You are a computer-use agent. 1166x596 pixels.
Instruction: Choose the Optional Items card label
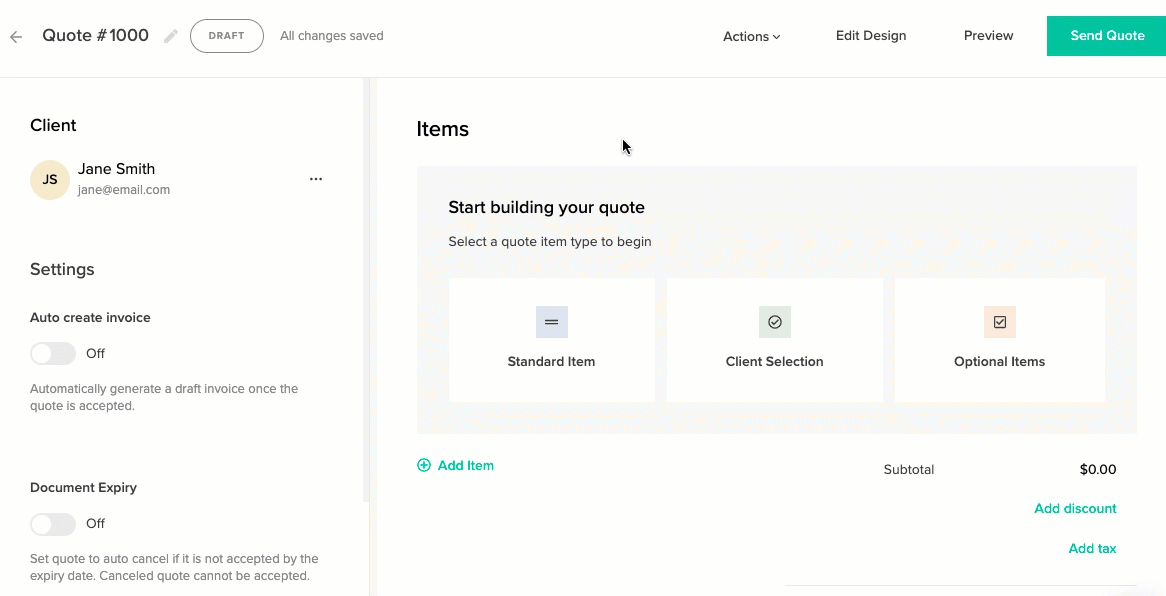(x=999, y=362)
